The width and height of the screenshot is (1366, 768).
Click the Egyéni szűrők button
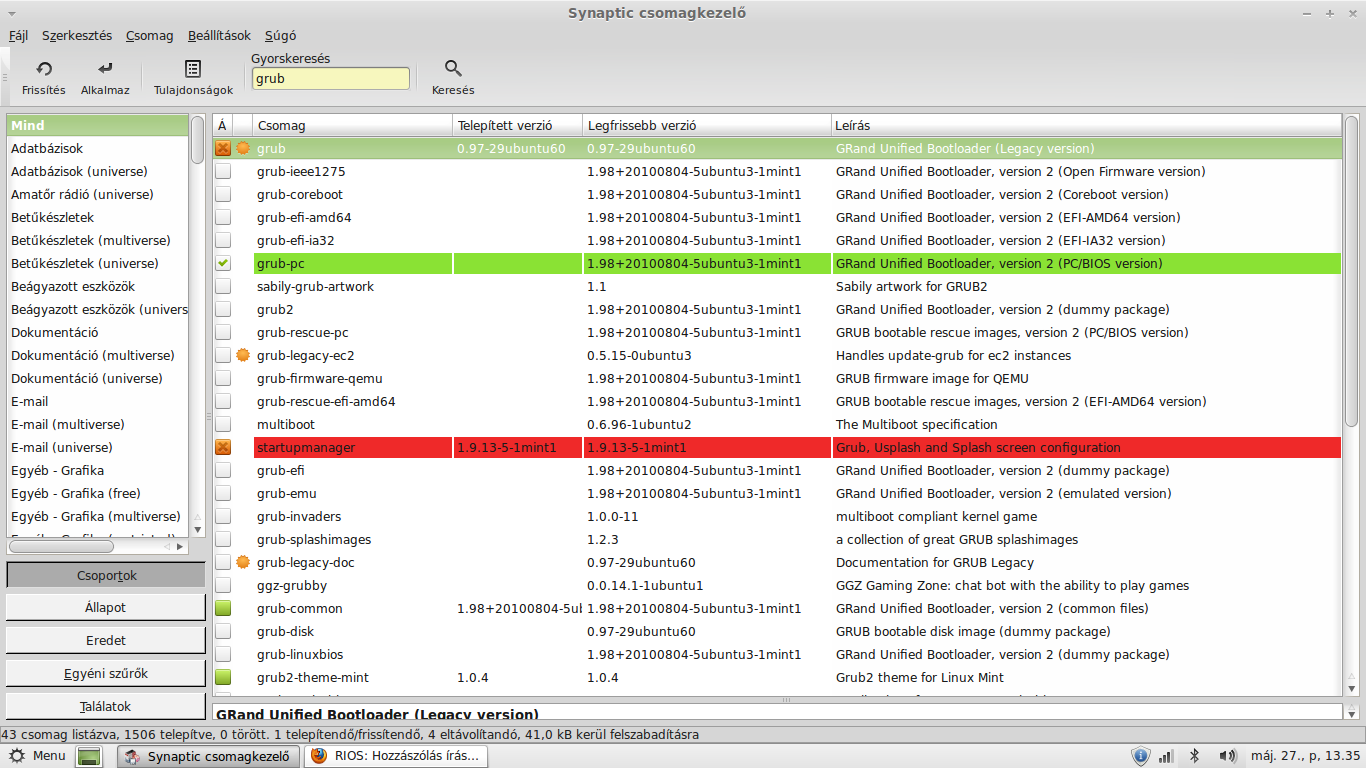106,673
